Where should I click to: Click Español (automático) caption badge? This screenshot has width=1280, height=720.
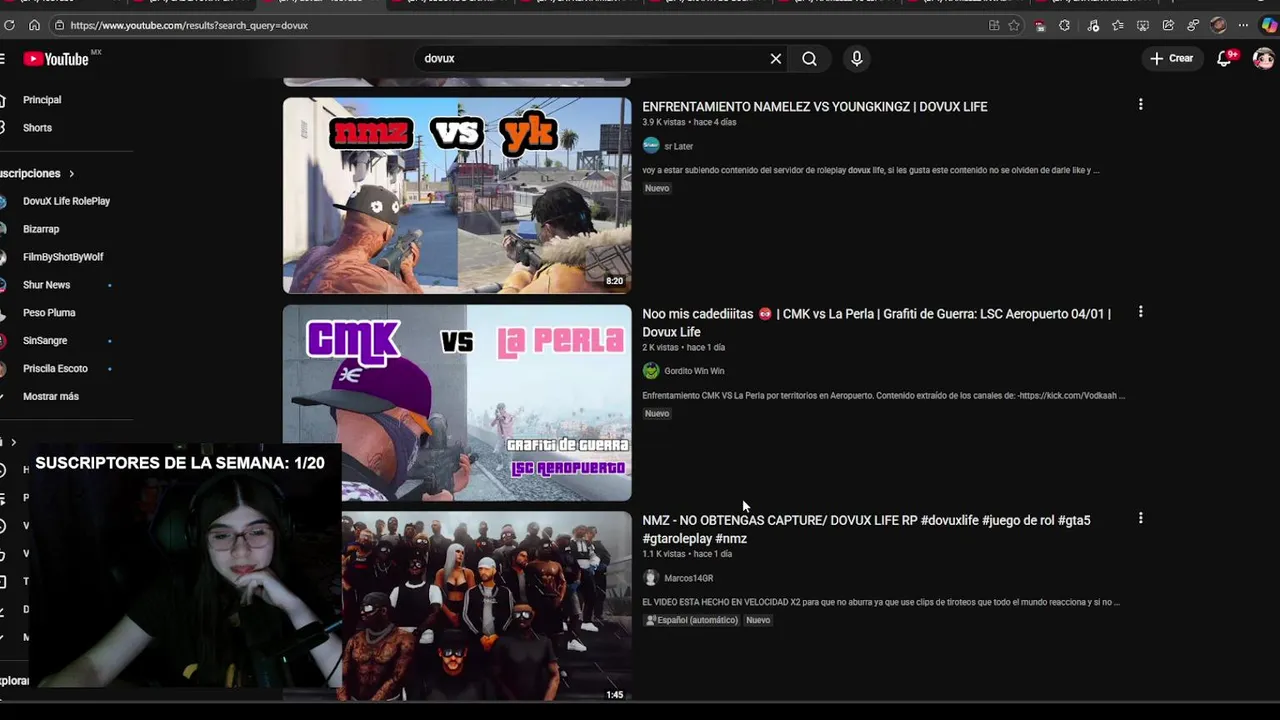pyautogui.click(x=691, y=620)
